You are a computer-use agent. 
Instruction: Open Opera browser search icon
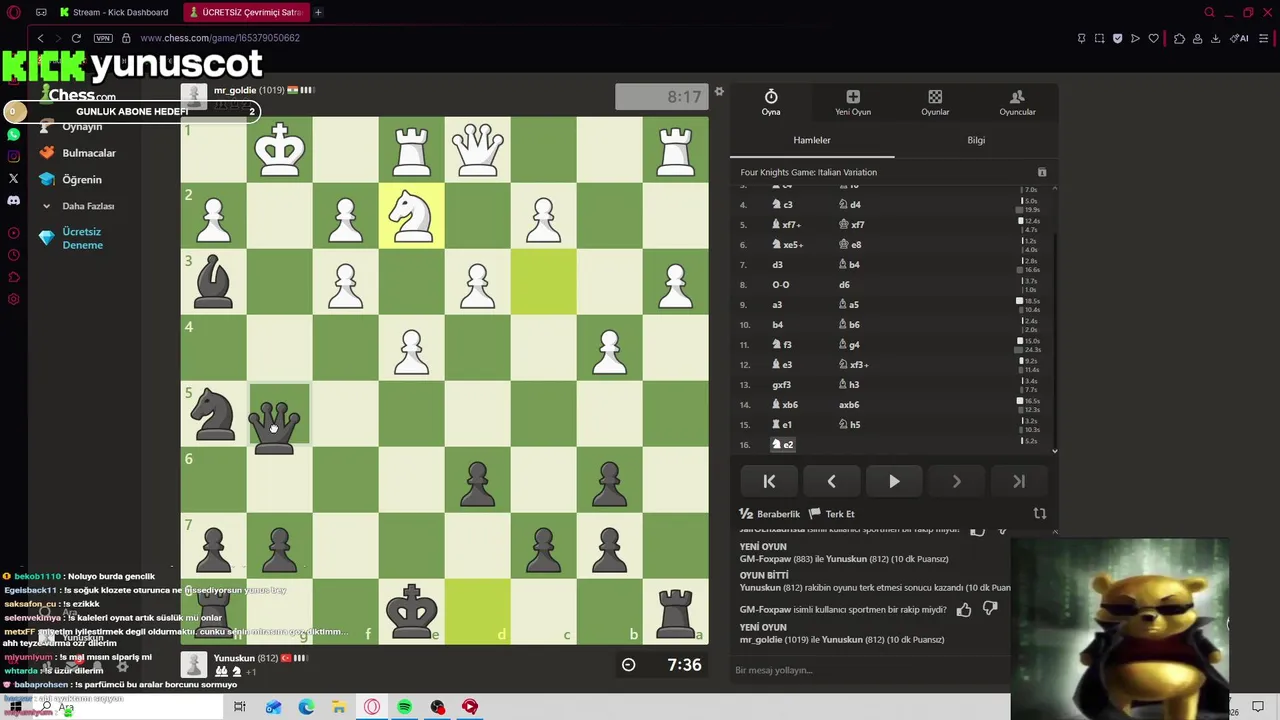pos(1209,12)
